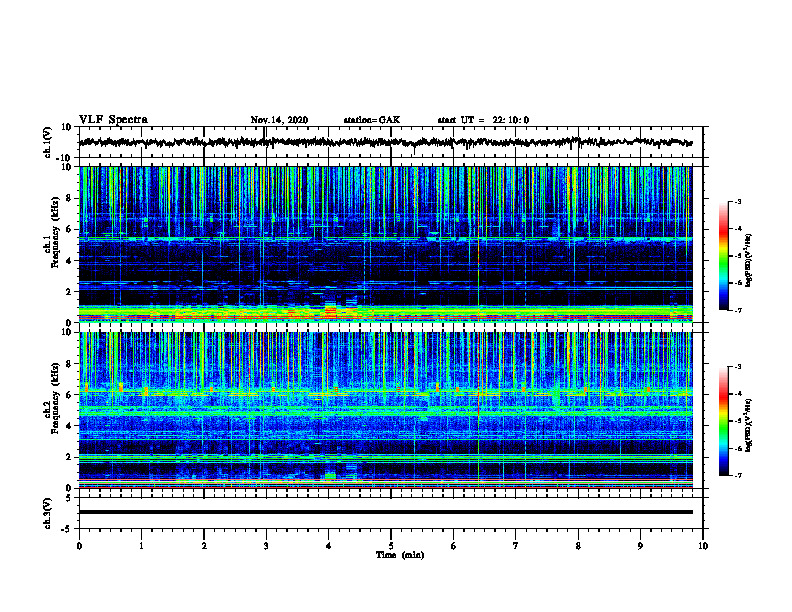Click the "0" tick on the time axis
Image resolution: width=792 pixels, height=612 pixels.
coord(79,546)
